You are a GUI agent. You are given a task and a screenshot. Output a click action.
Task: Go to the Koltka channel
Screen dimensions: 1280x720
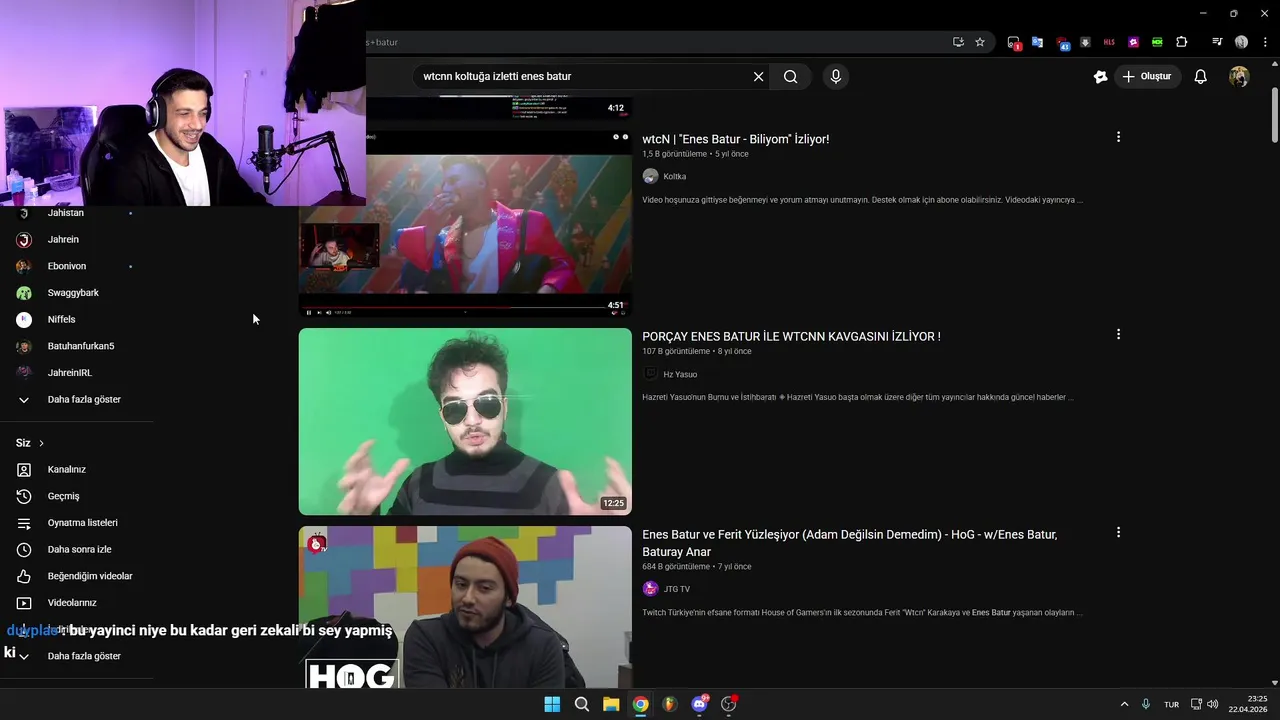(x=675, y=176)
